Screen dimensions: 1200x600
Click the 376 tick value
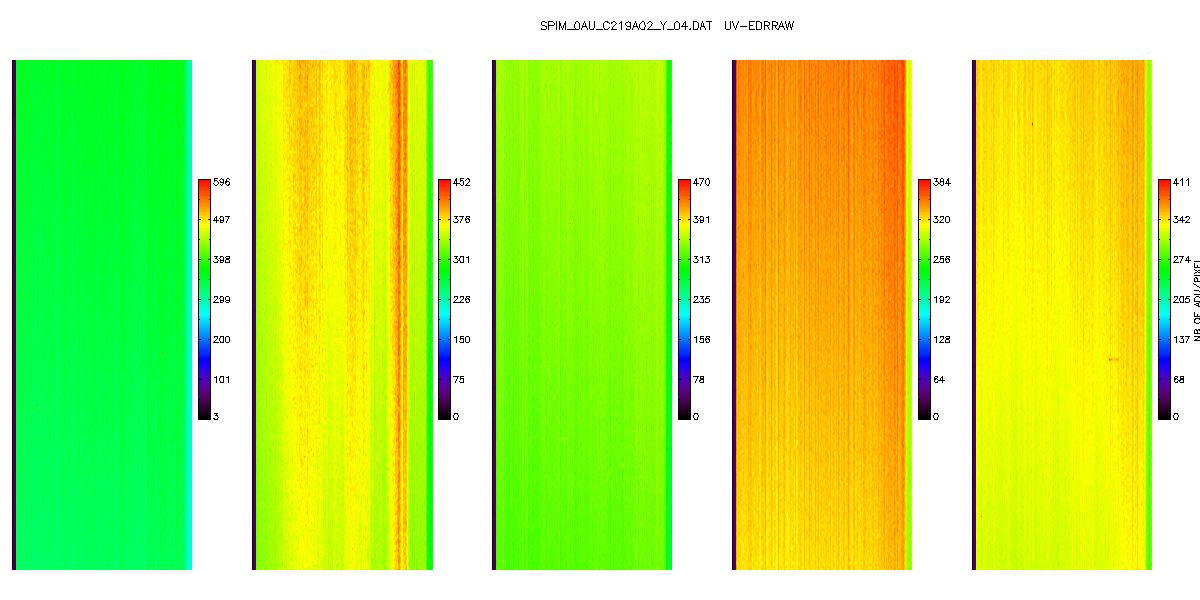point(461,219)
